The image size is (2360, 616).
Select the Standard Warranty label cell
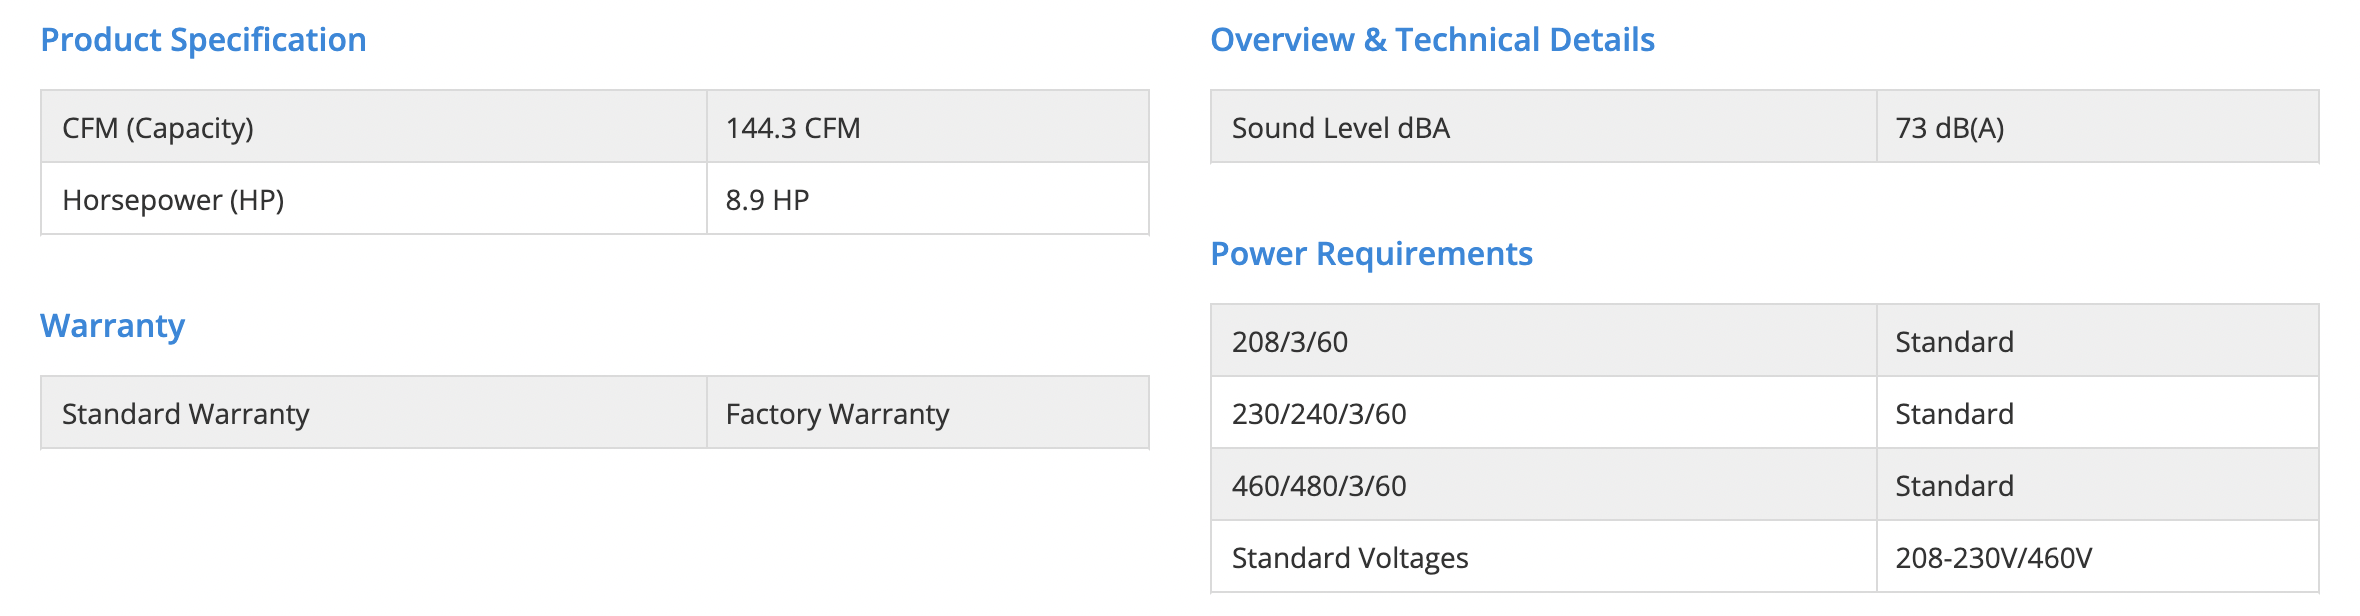(x=186, y=414)
